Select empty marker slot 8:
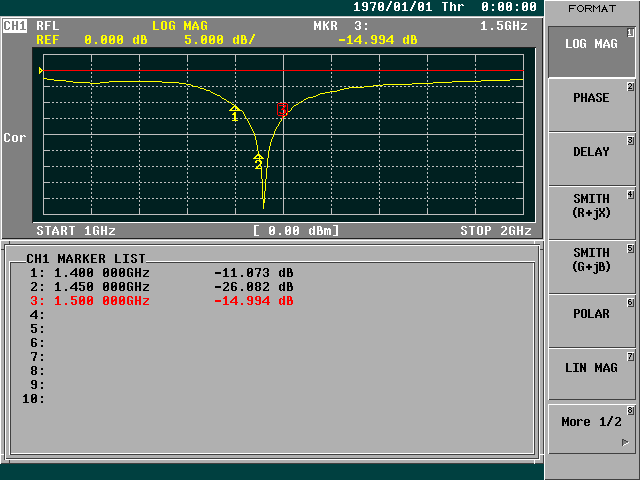 [x=37, y=371]
